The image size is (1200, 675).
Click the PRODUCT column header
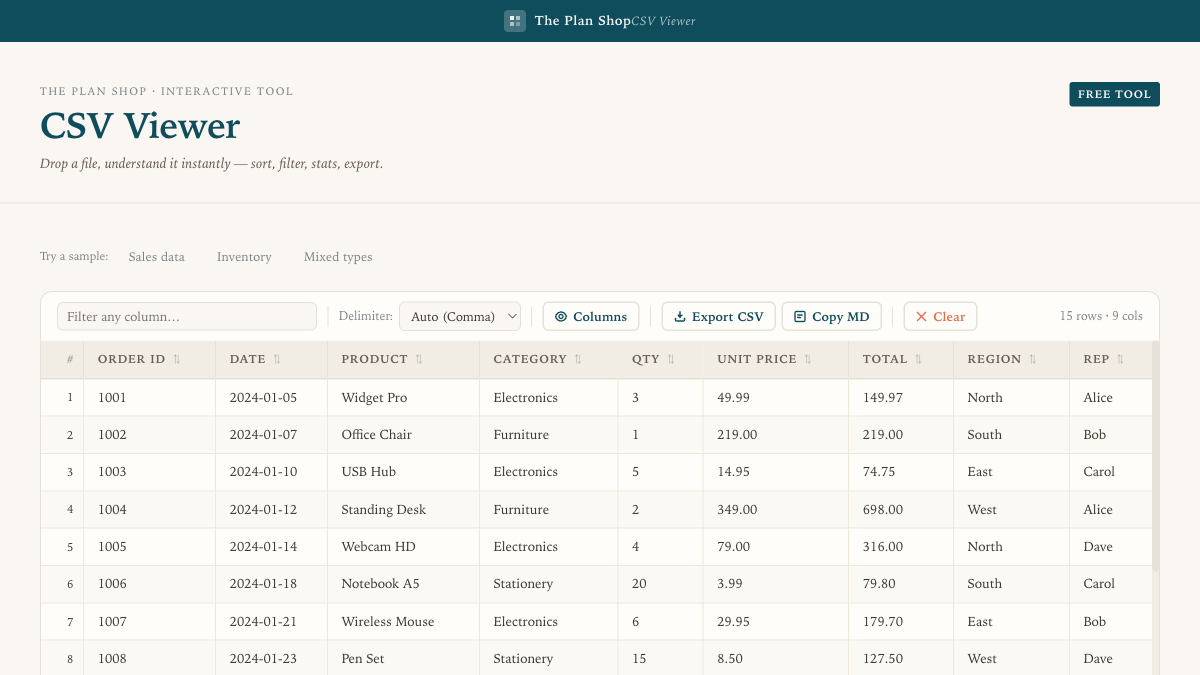pyautogui.click(x=403, y=359)
